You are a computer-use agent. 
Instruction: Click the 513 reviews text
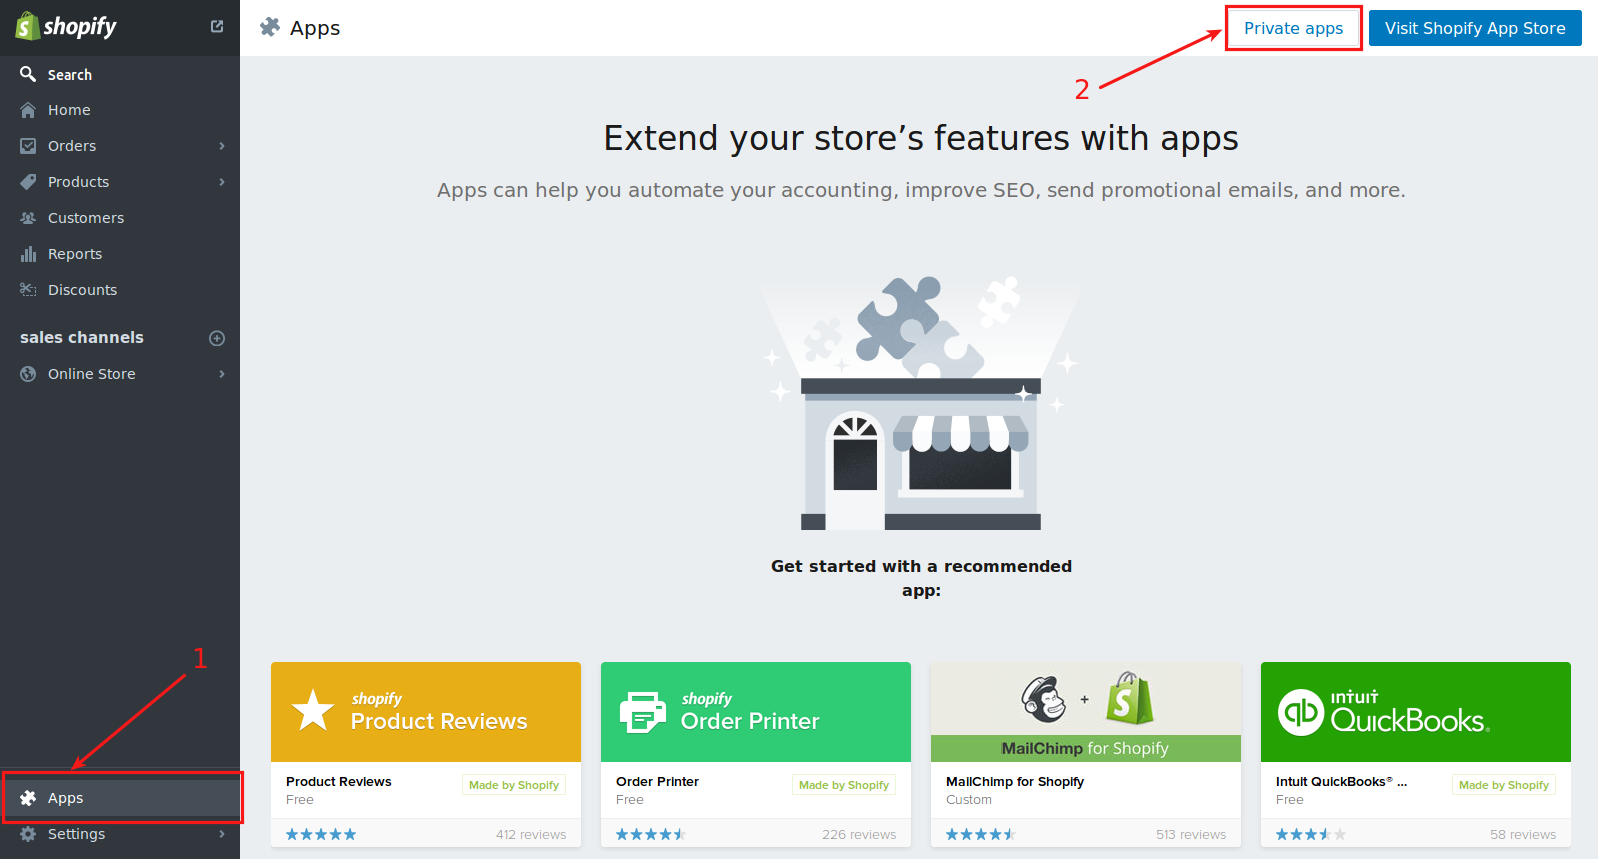(1191, 834)
